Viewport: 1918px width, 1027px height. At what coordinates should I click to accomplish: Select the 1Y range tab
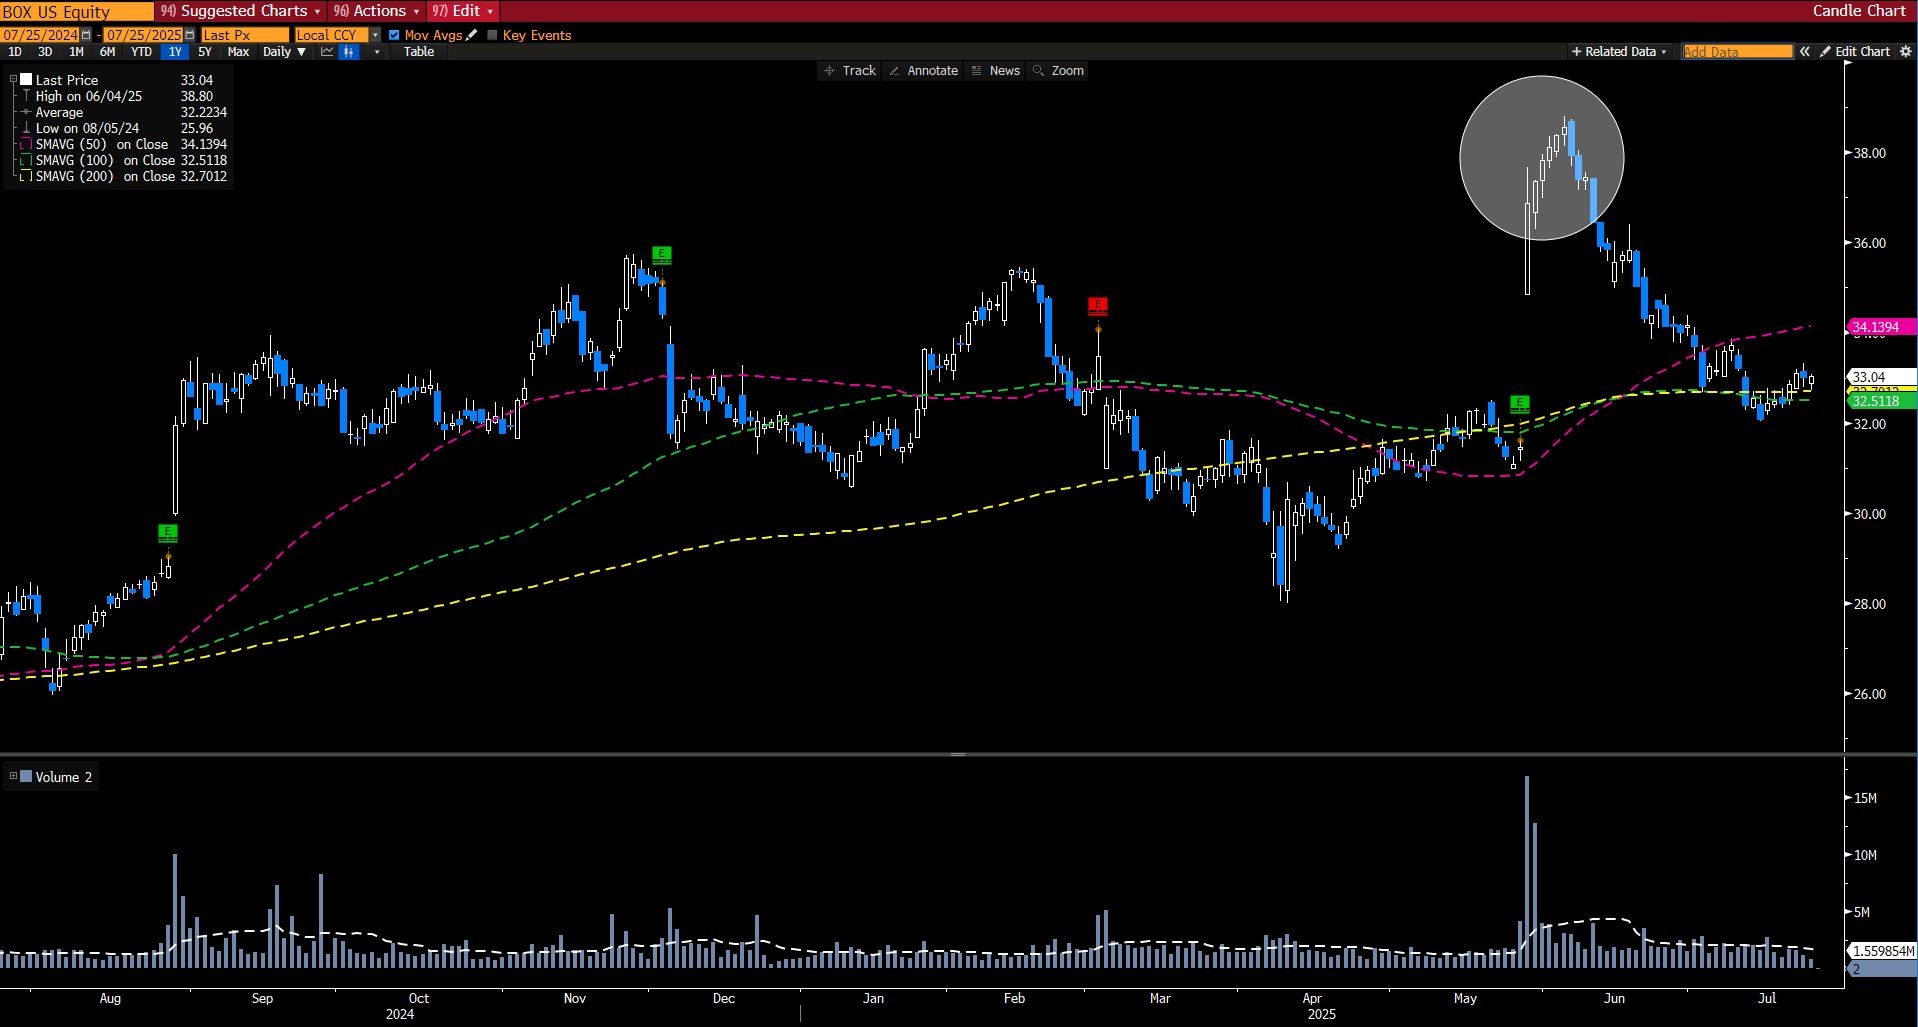[x=175, y=52]
